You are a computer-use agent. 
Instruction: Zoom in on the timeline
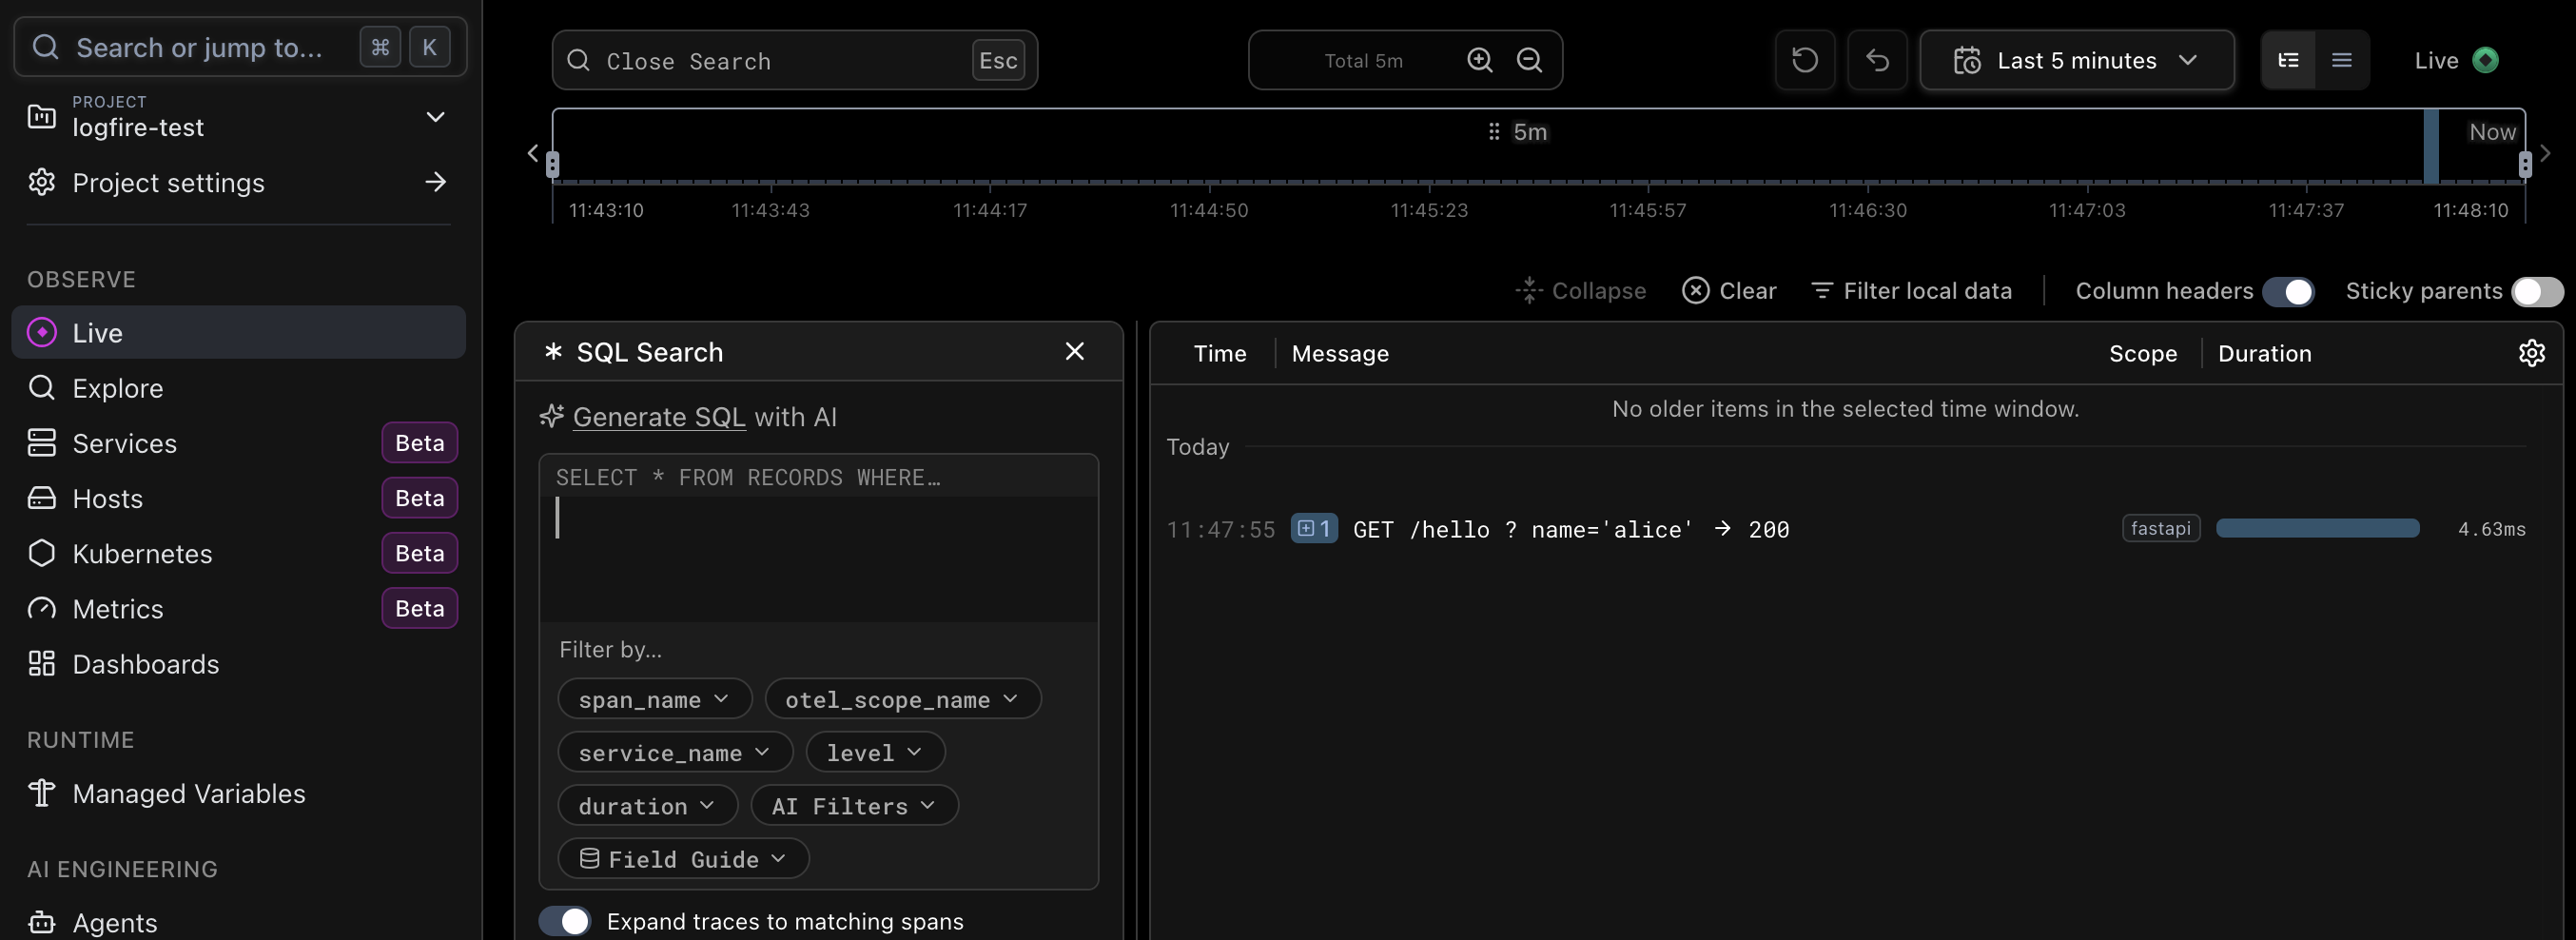click(1479, 61)
